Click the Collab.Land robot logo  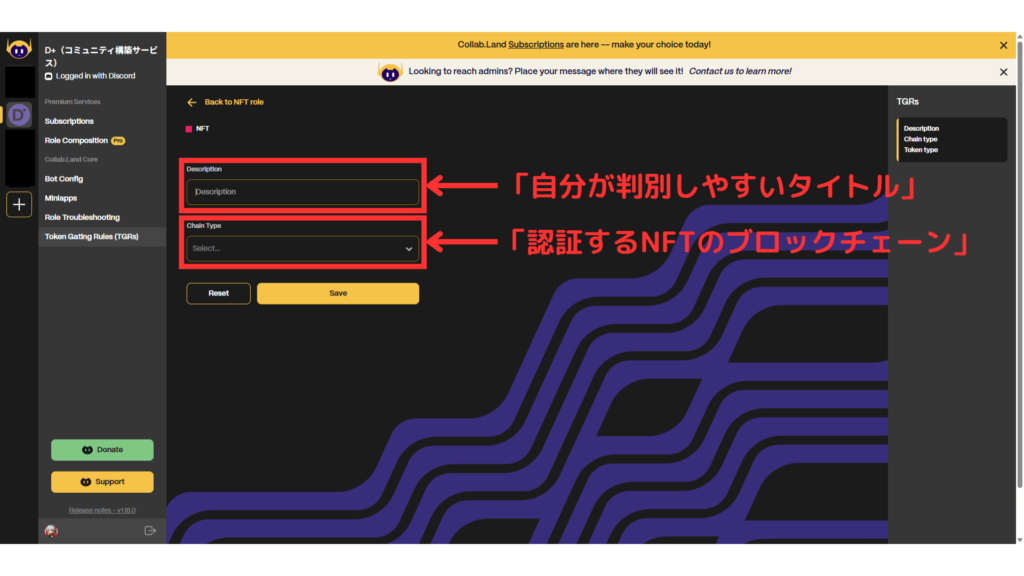tap(19, 48)
